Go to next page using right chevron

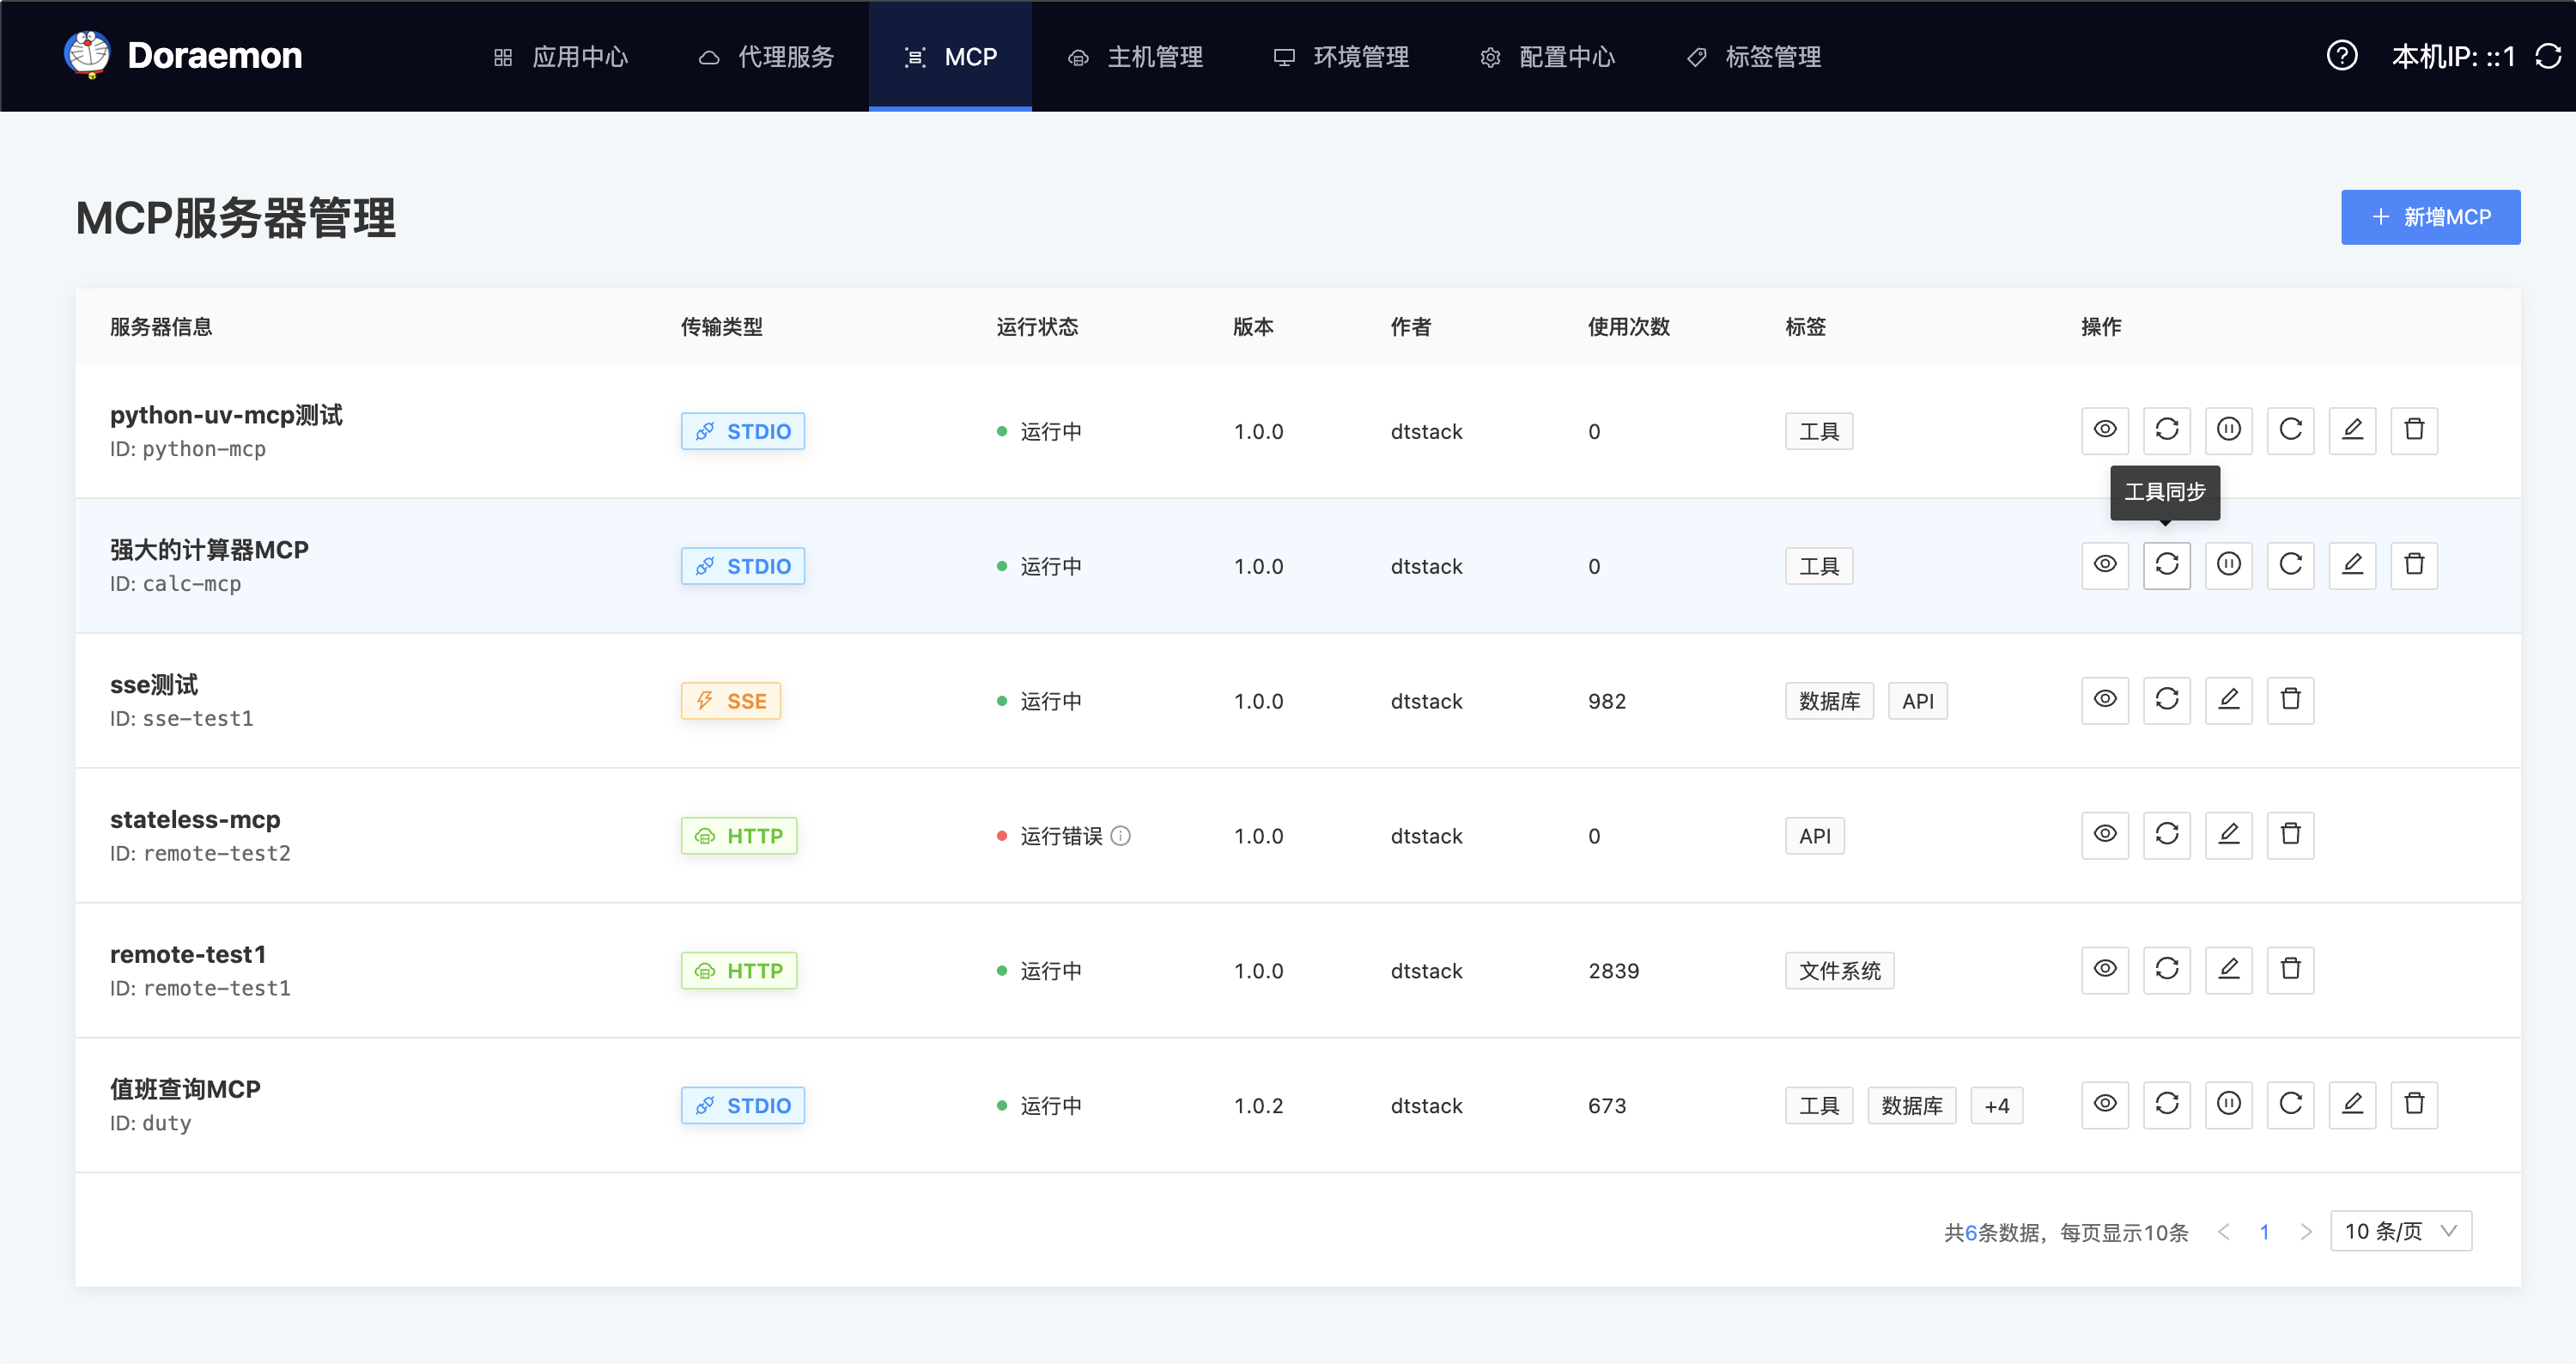point(2305,1231)
